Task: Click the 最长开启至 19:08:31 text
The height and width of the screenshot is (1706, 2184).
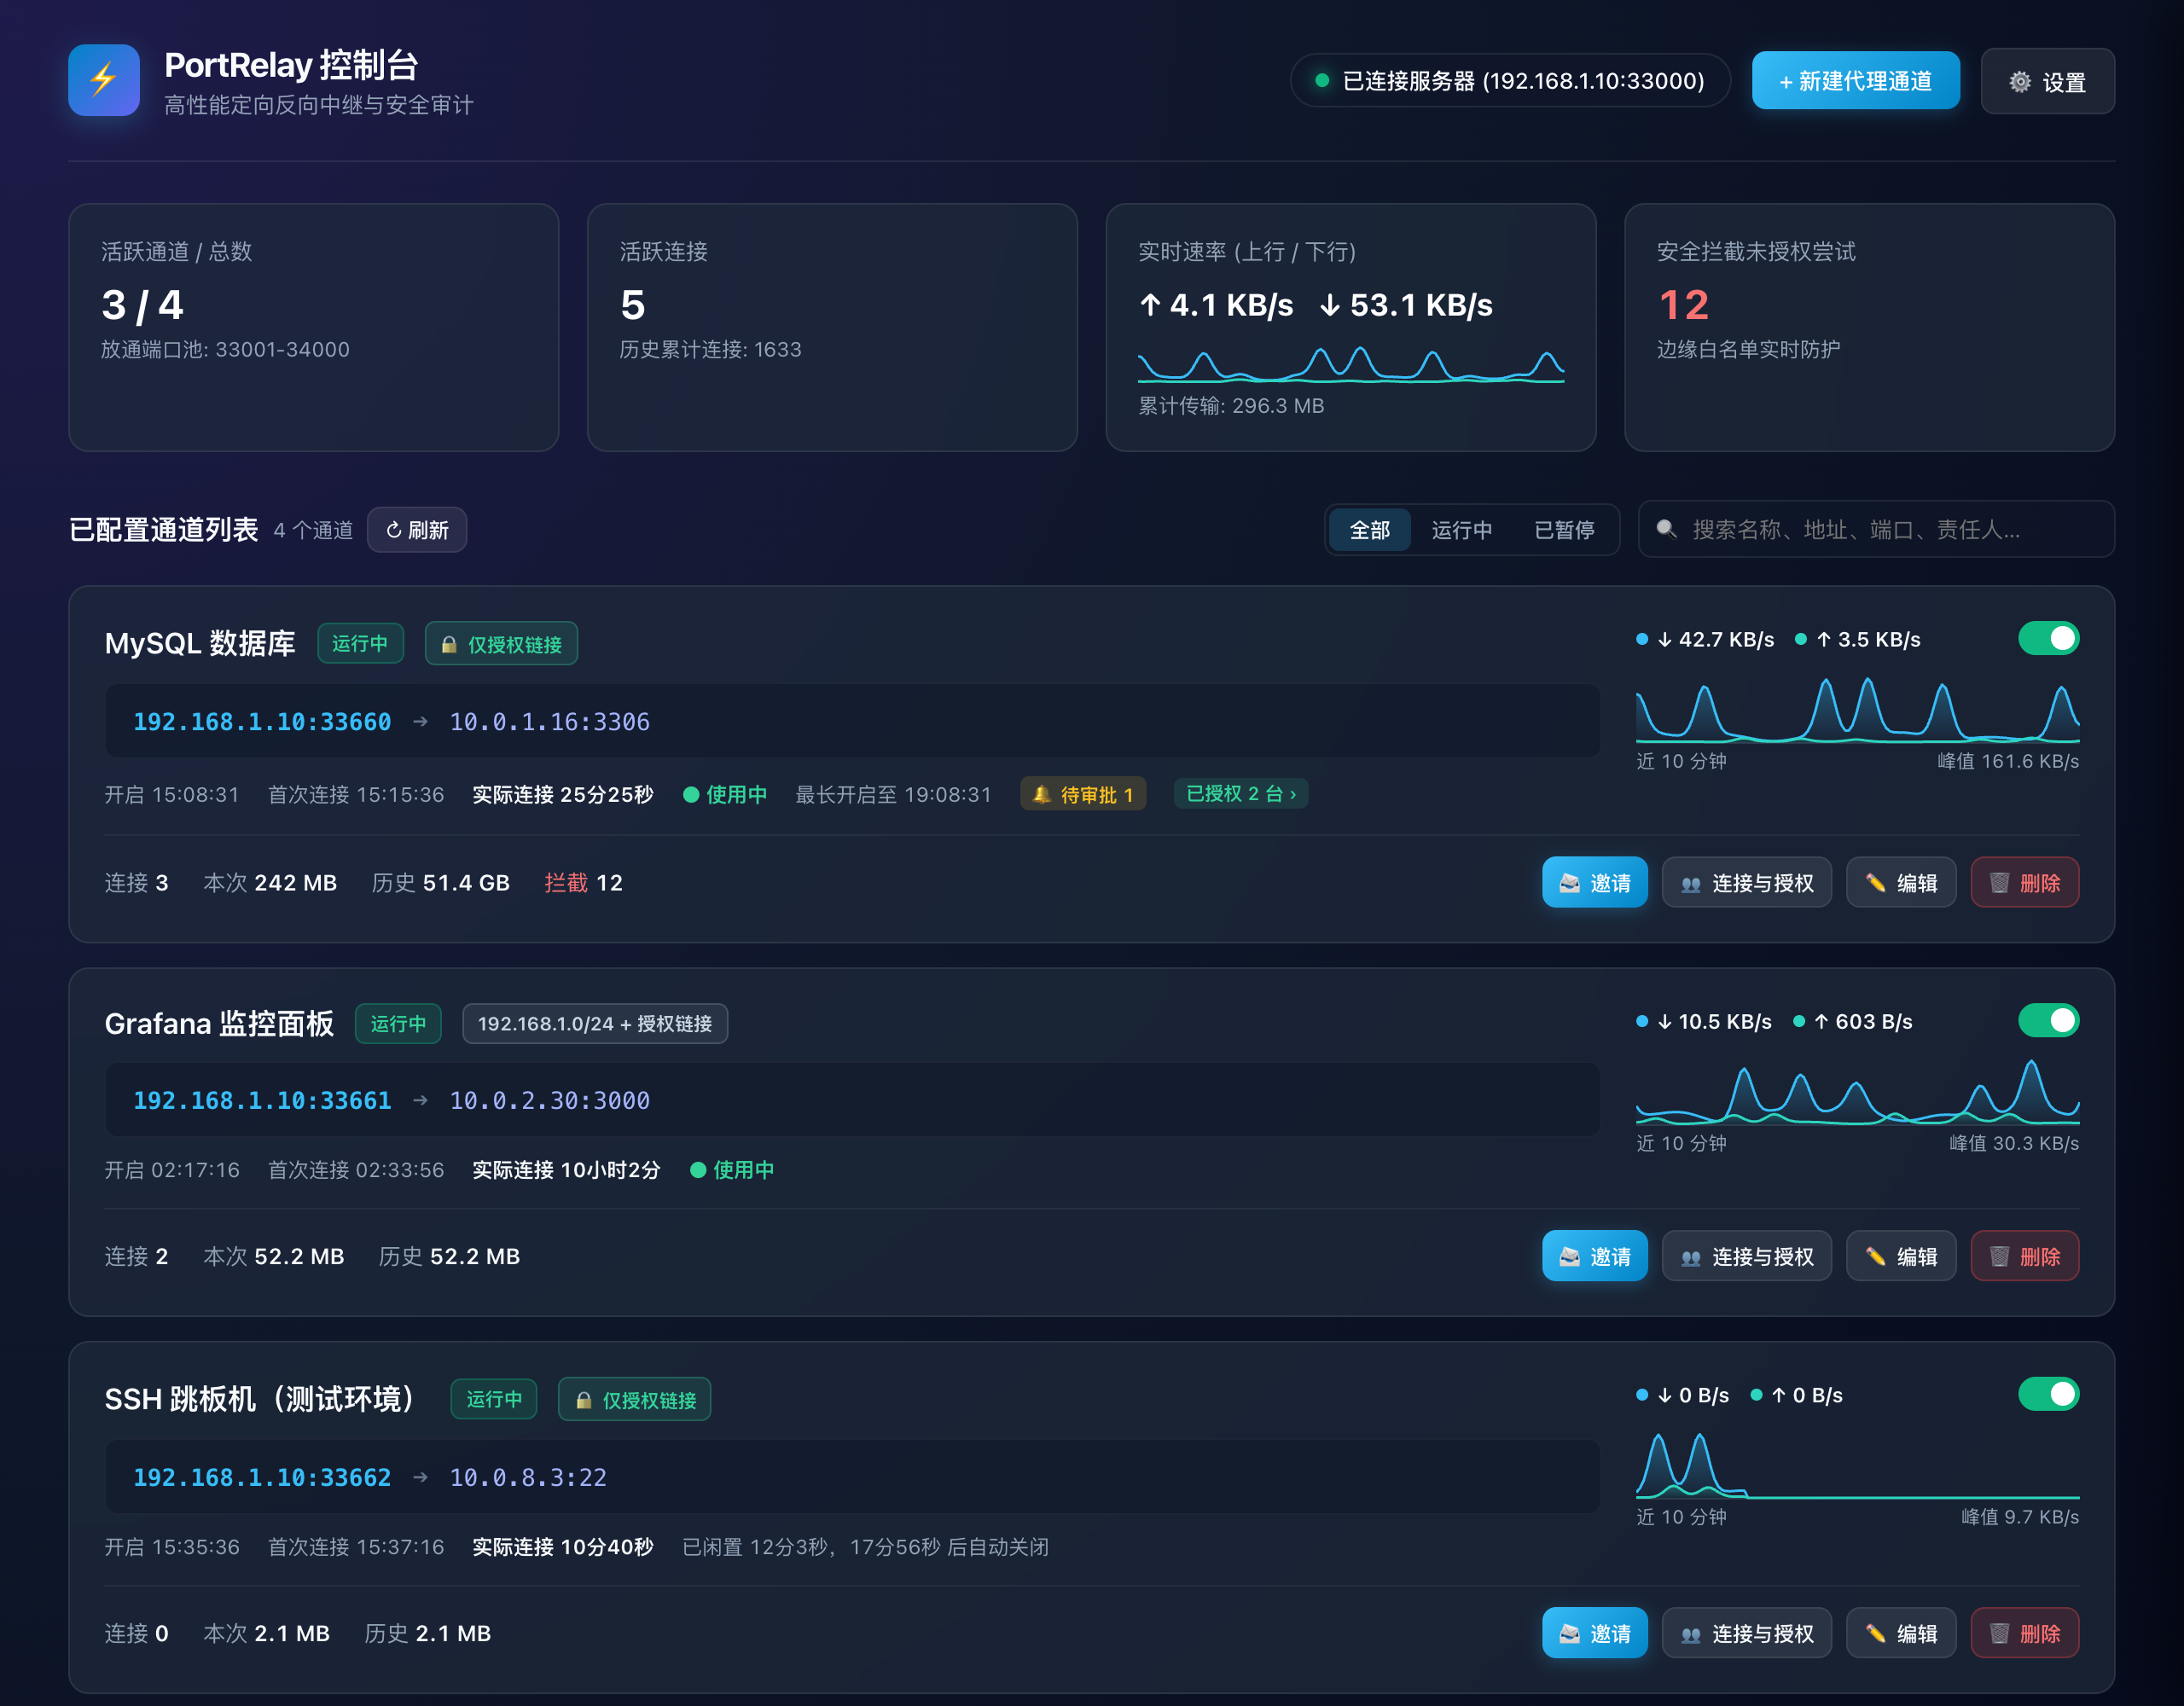Action: click(893, 795)
